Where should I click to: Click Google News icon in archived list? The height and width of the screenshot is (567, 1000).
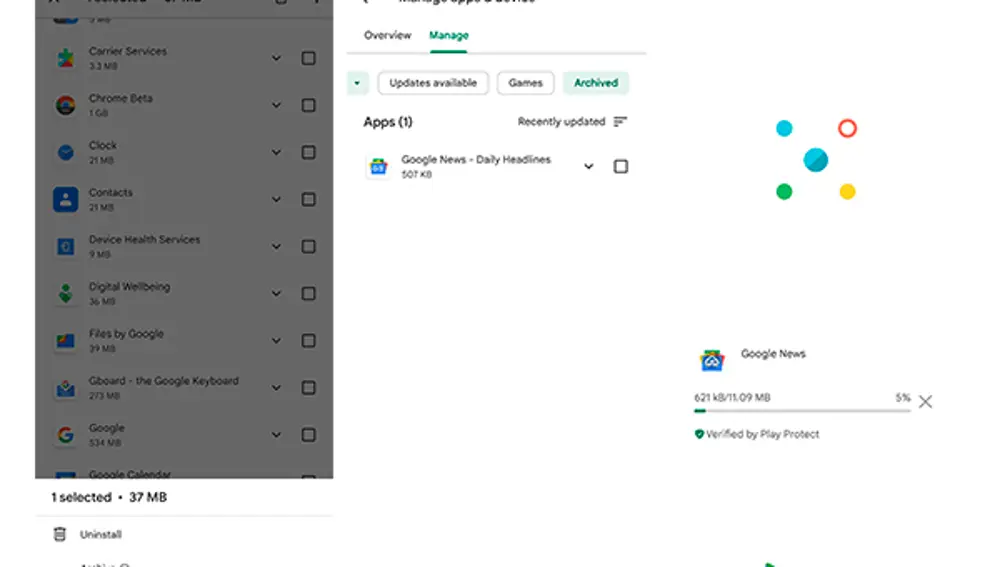tap(378, 166)
